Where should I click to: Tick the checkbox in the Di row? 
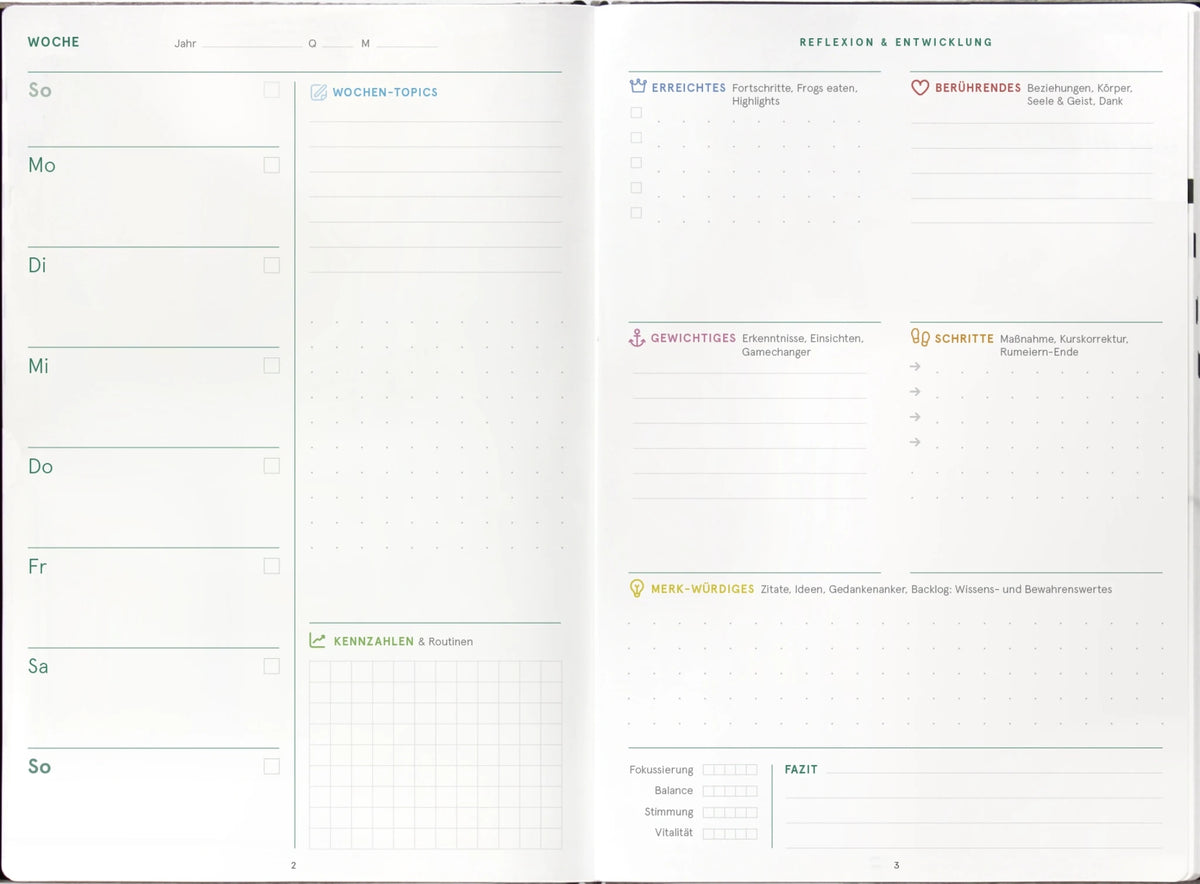(x=272, y=265)
